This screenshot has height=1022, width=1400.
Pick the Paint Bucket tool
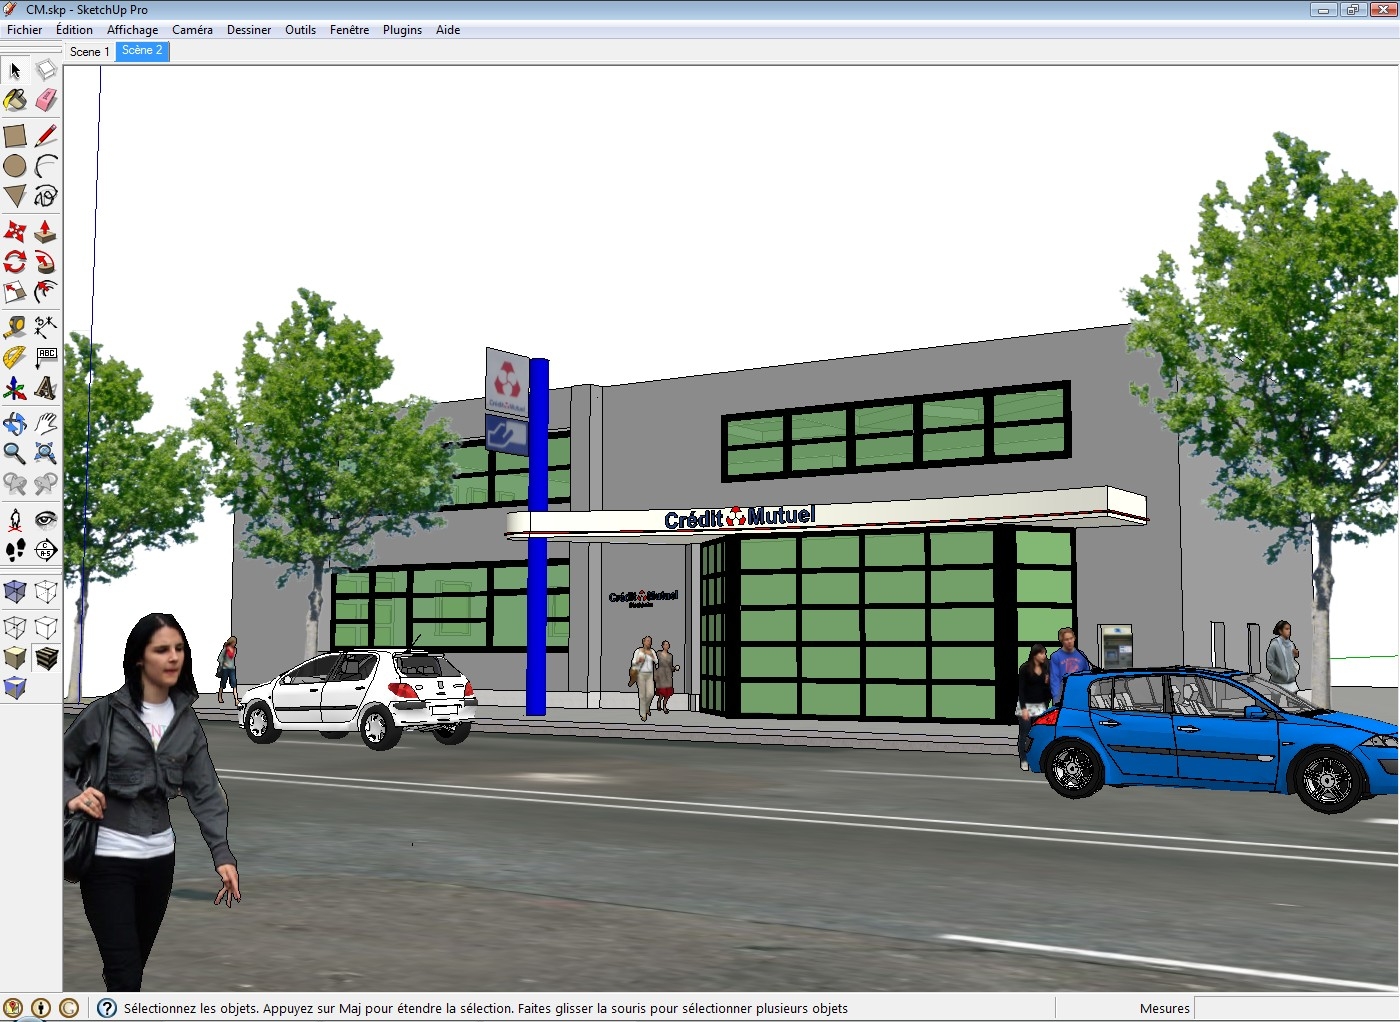[15, 100]
